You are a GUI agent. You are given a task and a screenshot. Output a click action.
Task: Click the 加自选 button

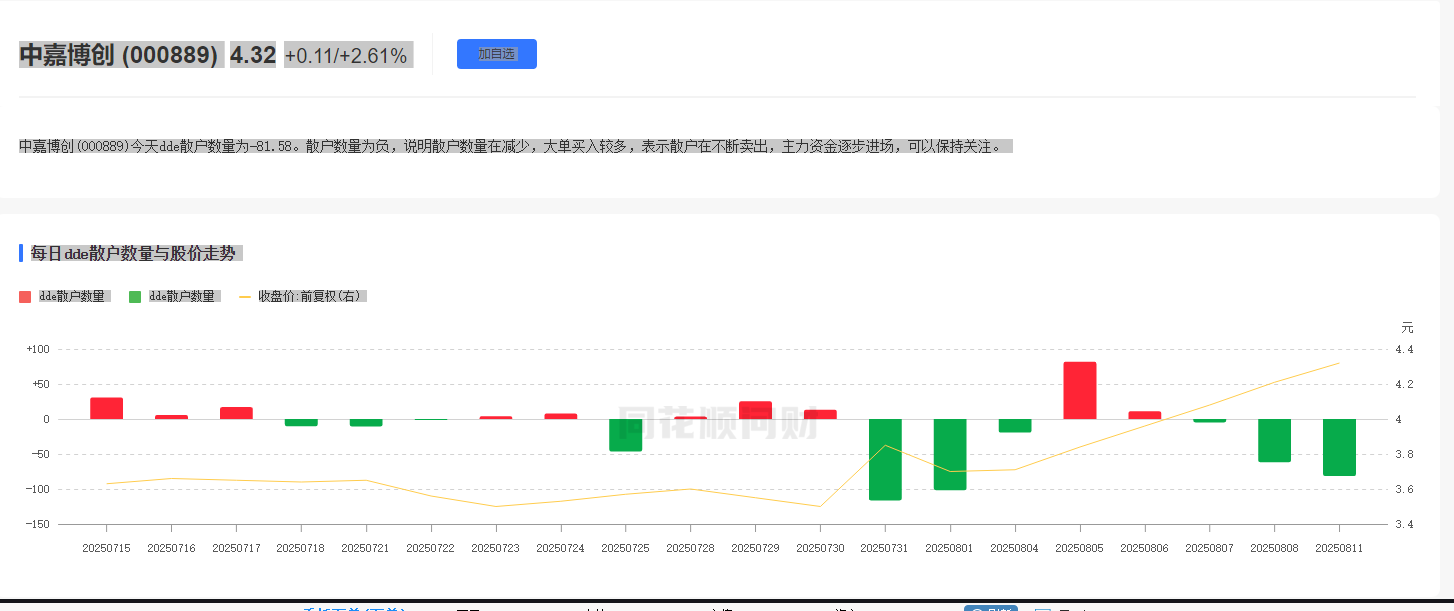pyautogui.click(x=496, y=54)
